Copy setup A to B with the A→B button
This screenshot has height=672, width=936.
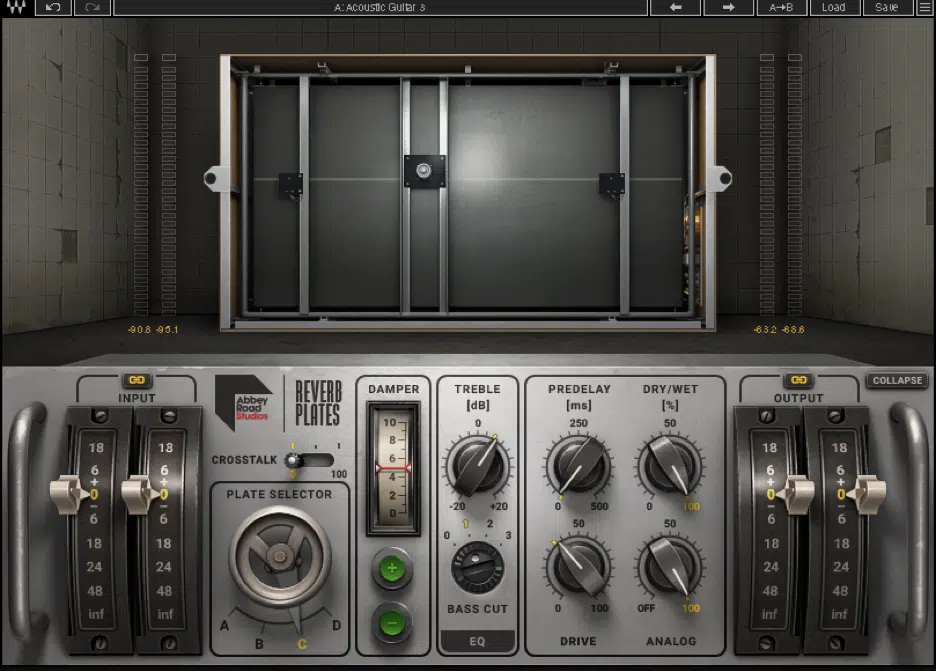(781, 7)
